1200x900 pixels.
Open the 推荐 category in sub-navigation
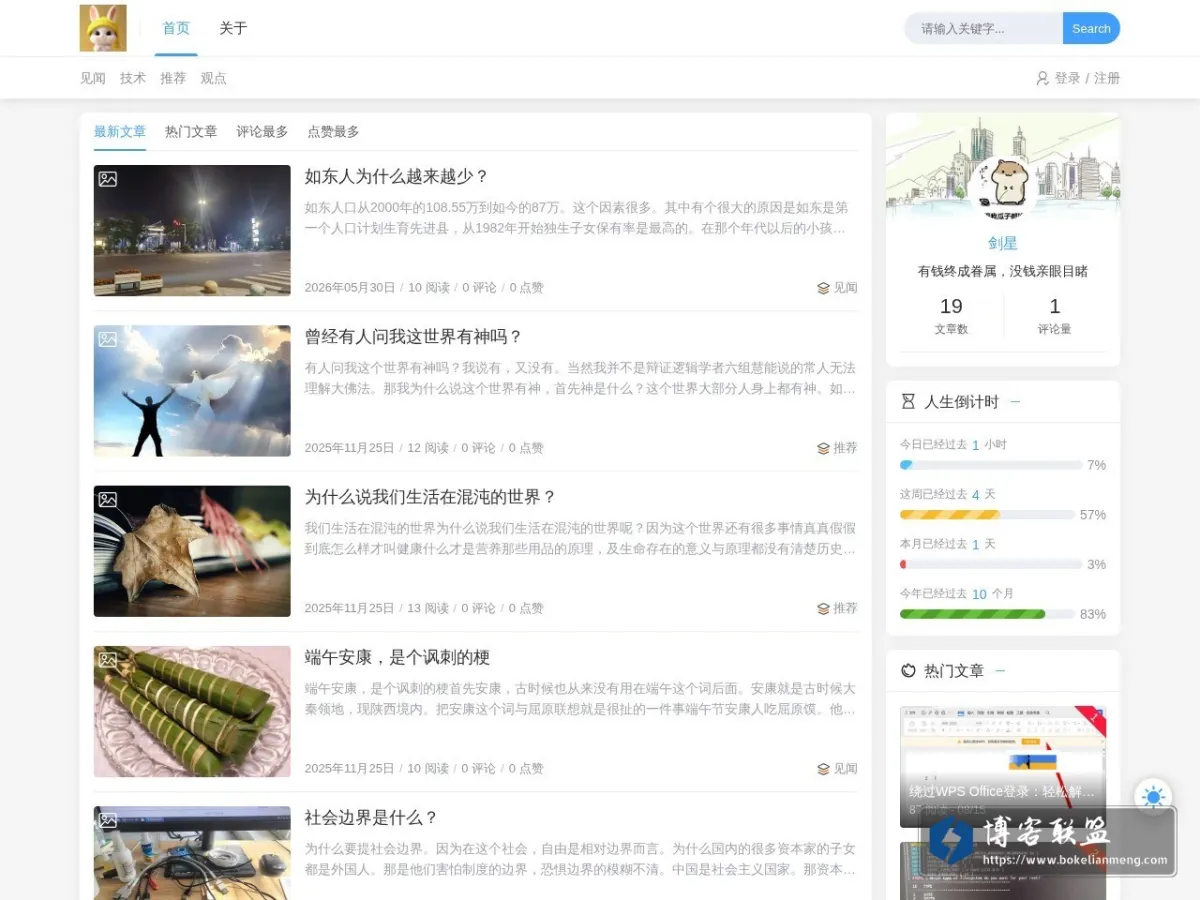[x=173, y=78]
